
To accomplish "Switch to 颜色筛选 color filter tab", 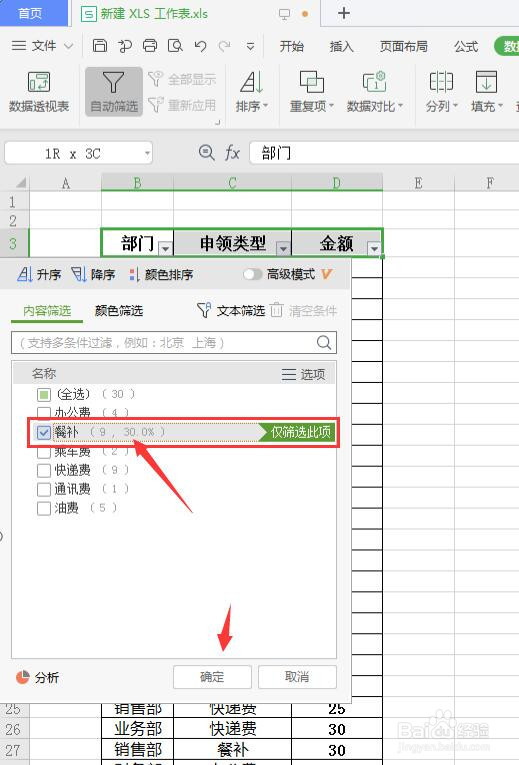I will point(119,311).
